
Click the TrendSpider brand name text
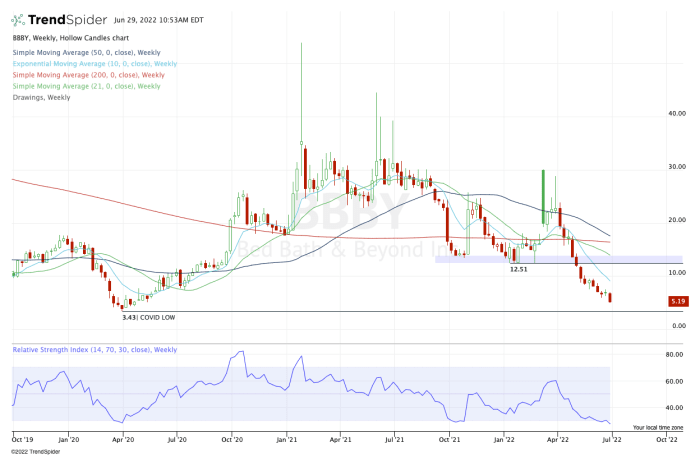(x=67, y=20)
